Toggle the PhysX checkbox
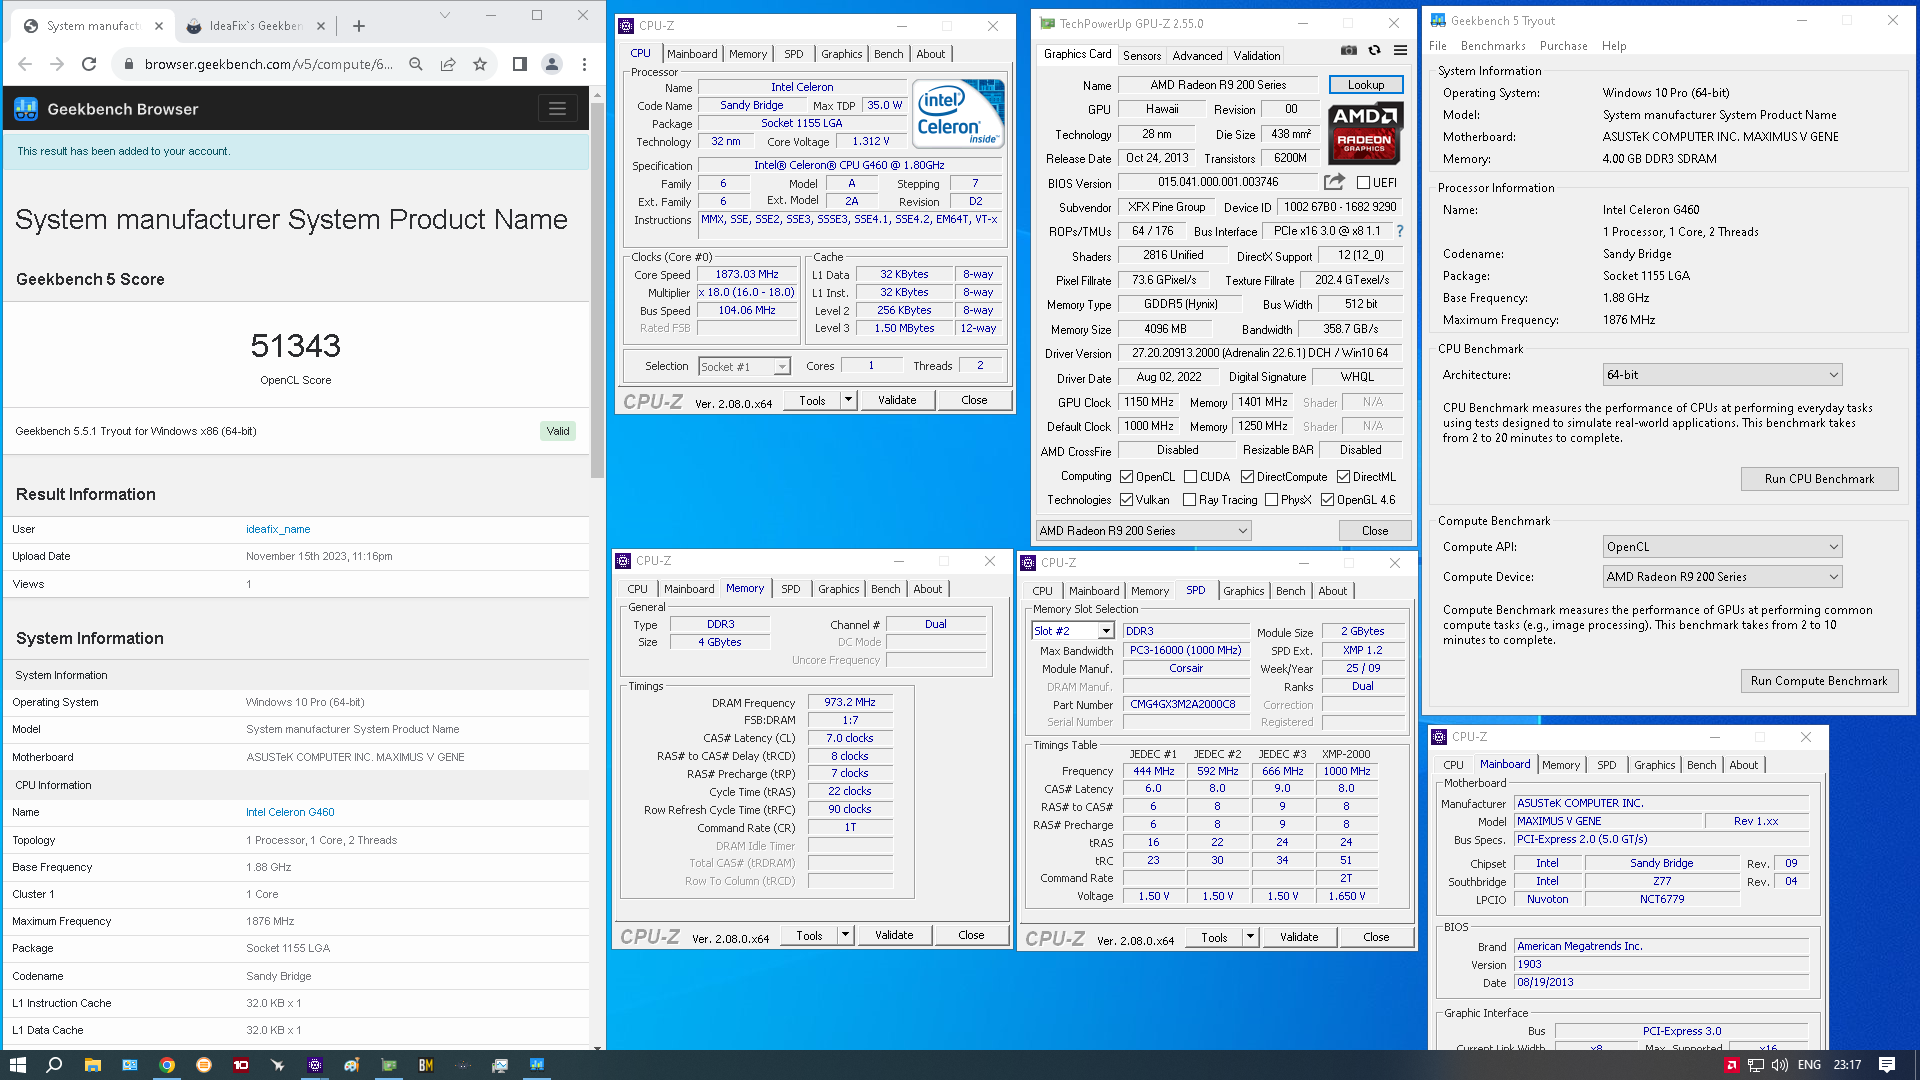Viewport: 1920px width, 1080px height. pyautogui.click(x=1272, y=500)
